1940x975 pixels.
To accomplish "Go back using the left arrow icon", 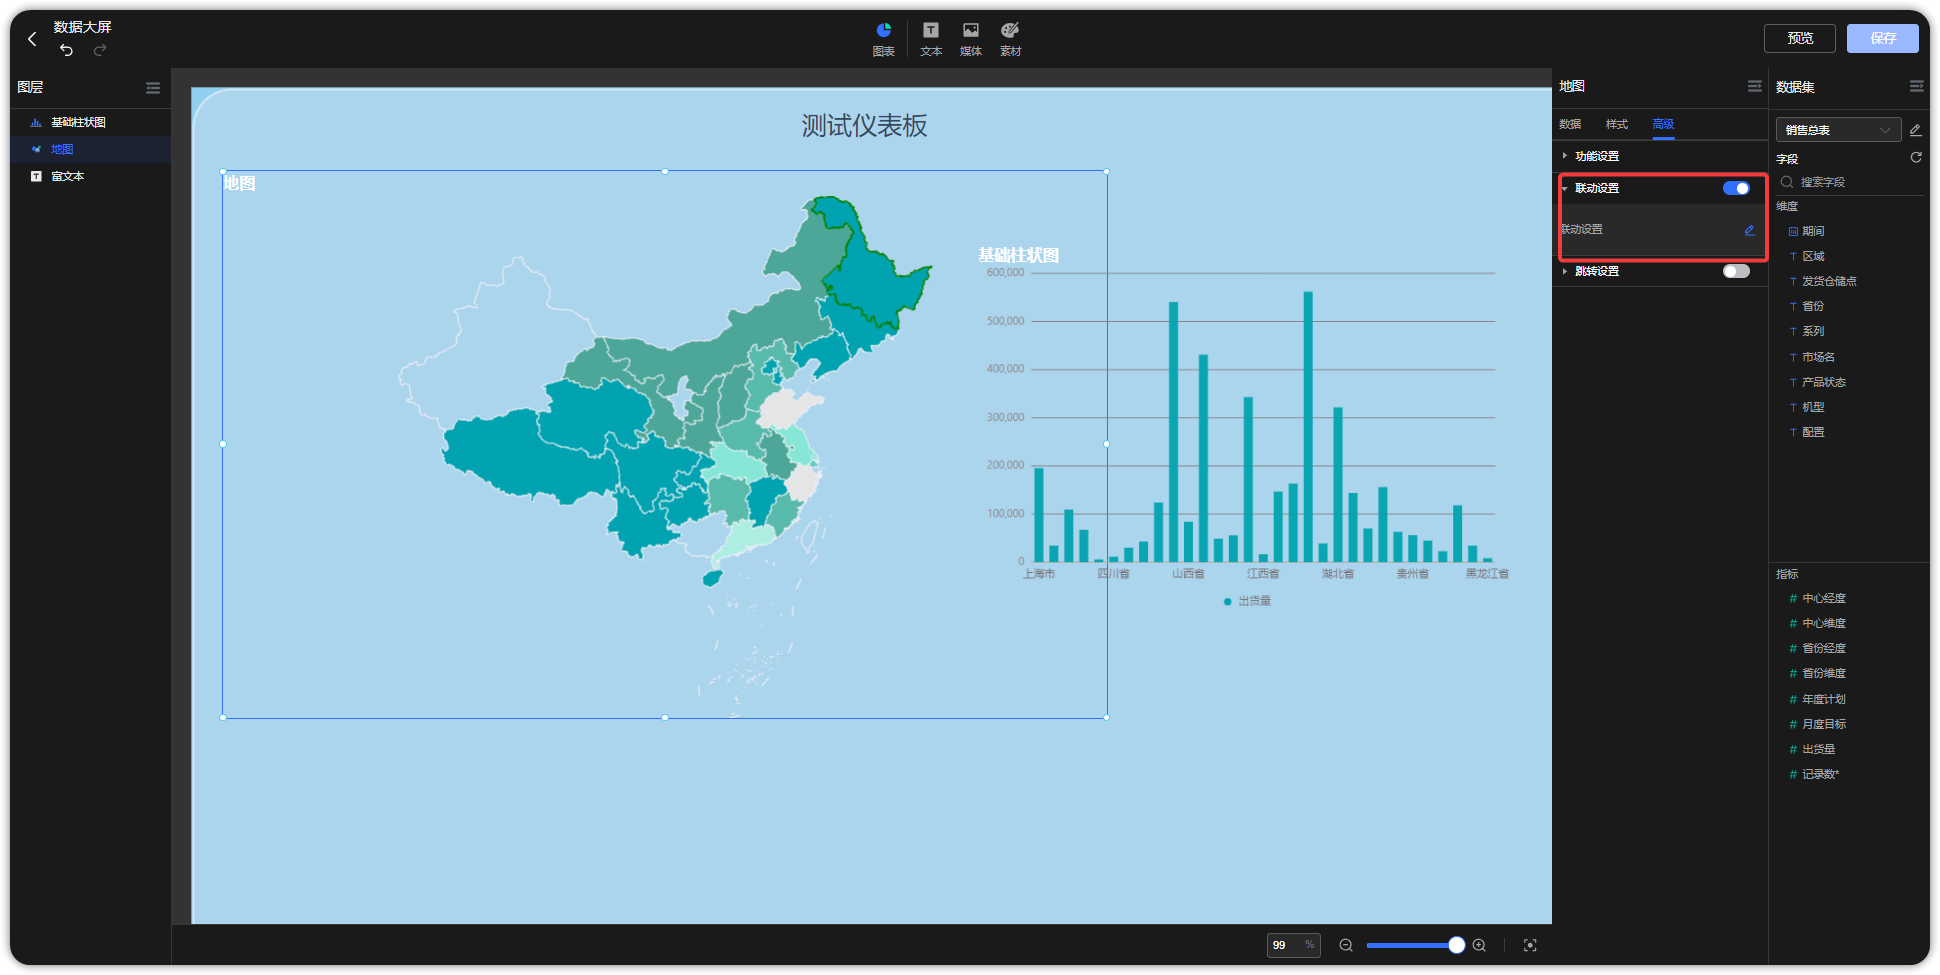I will (32, 39).
